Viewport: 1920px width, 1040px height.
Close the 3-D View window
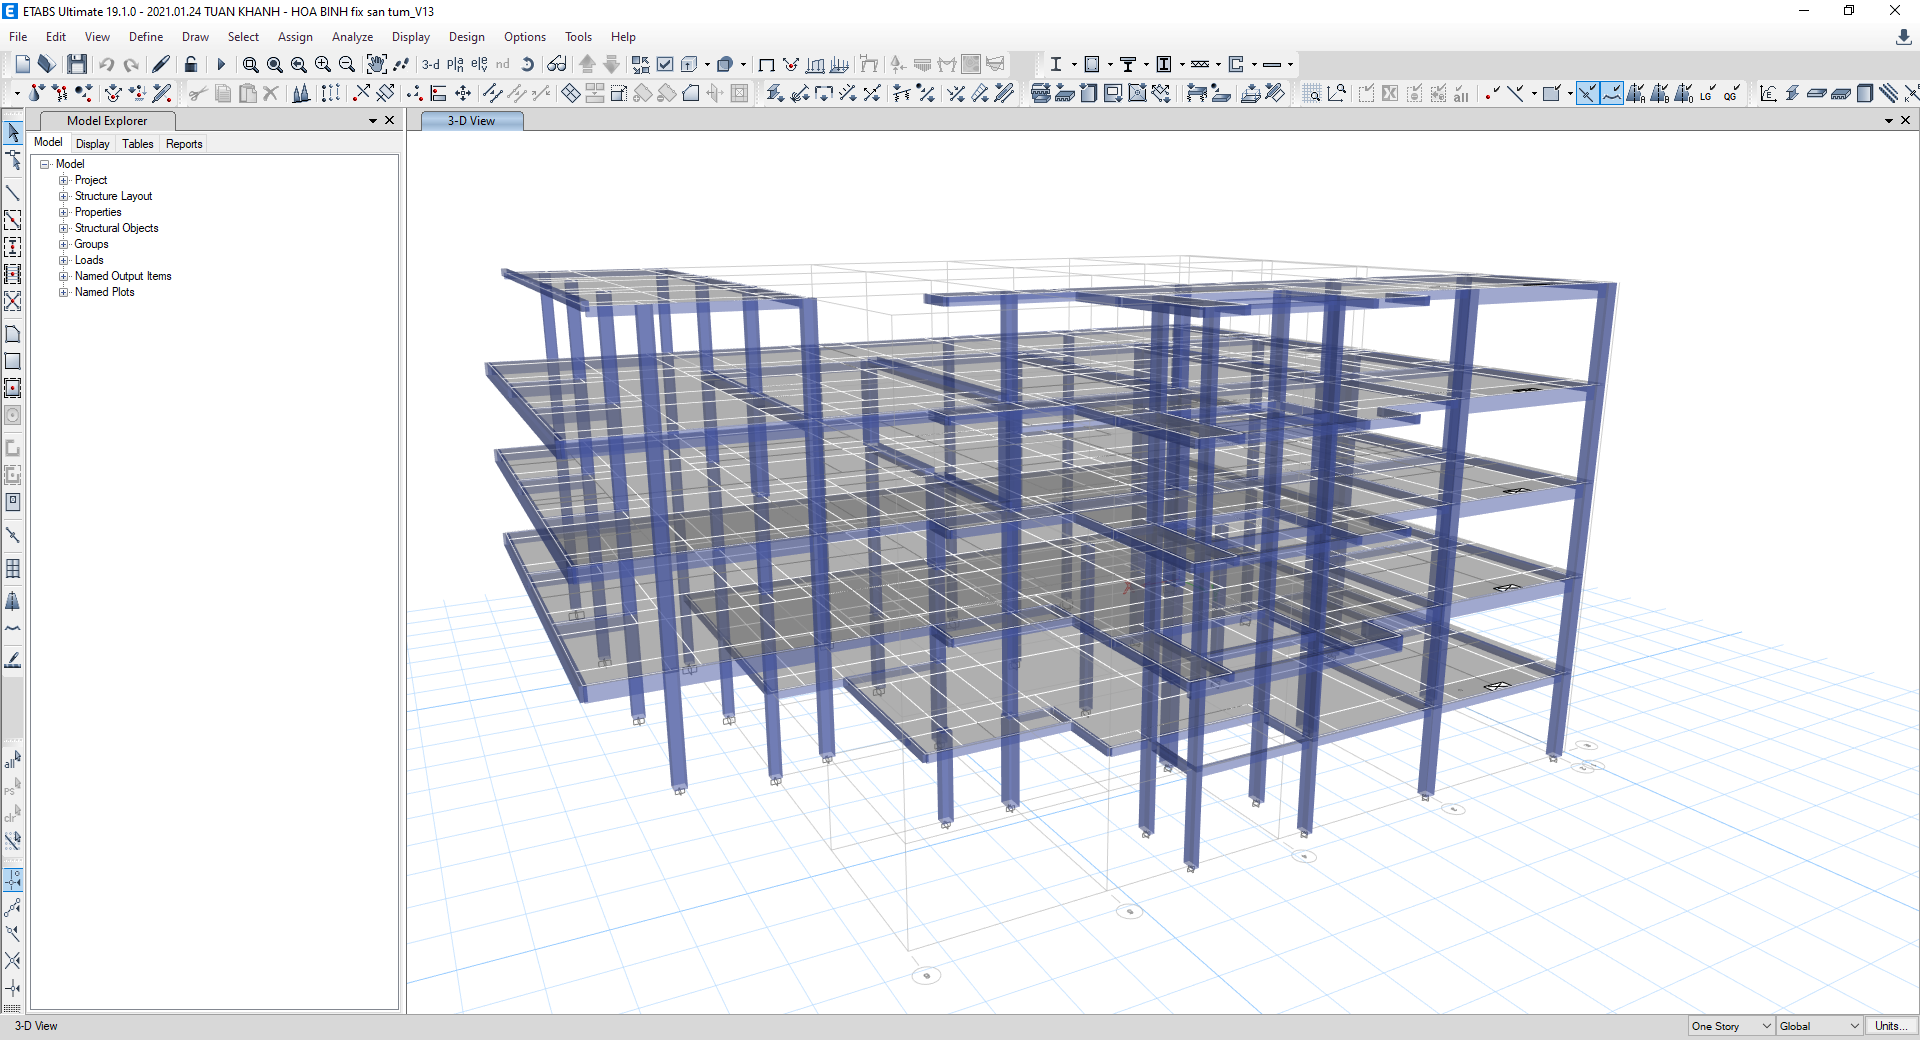pos(1906,120)
